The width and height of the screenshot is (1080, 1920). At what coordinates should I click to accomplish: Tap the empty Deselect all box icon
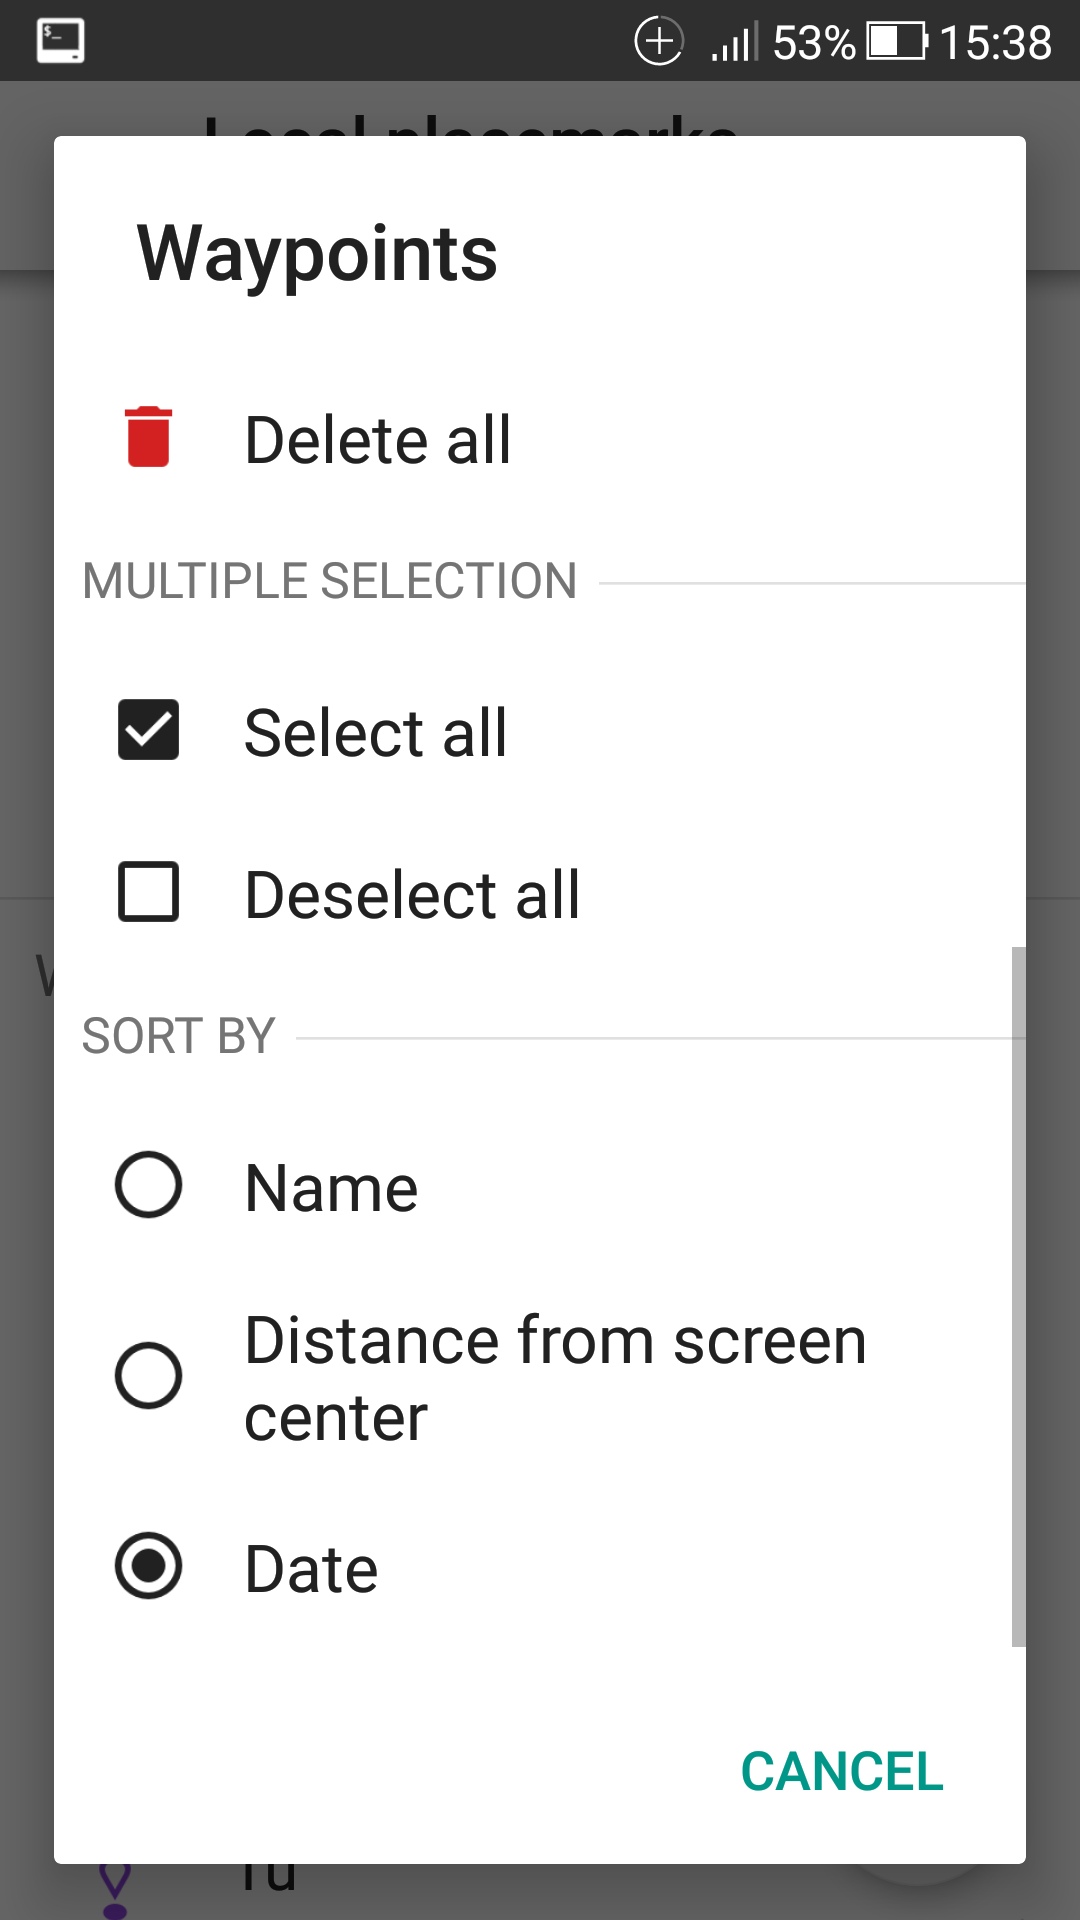click(149, 891)
